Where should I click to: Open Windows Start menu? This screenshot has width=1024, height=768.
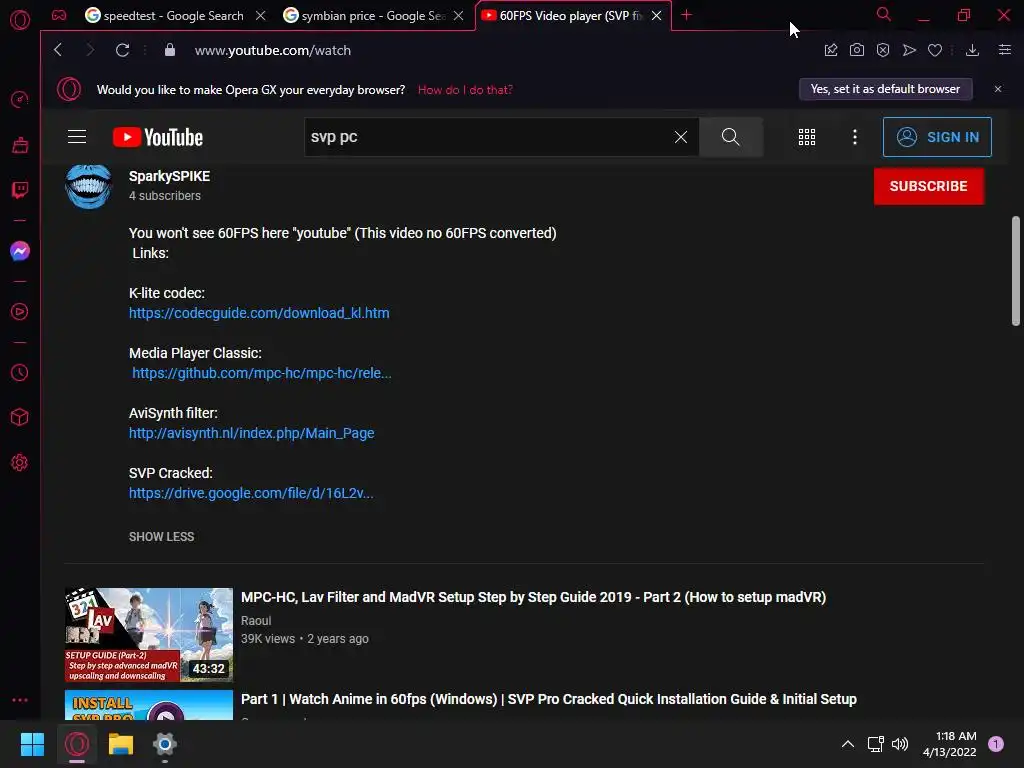point(32,744)
